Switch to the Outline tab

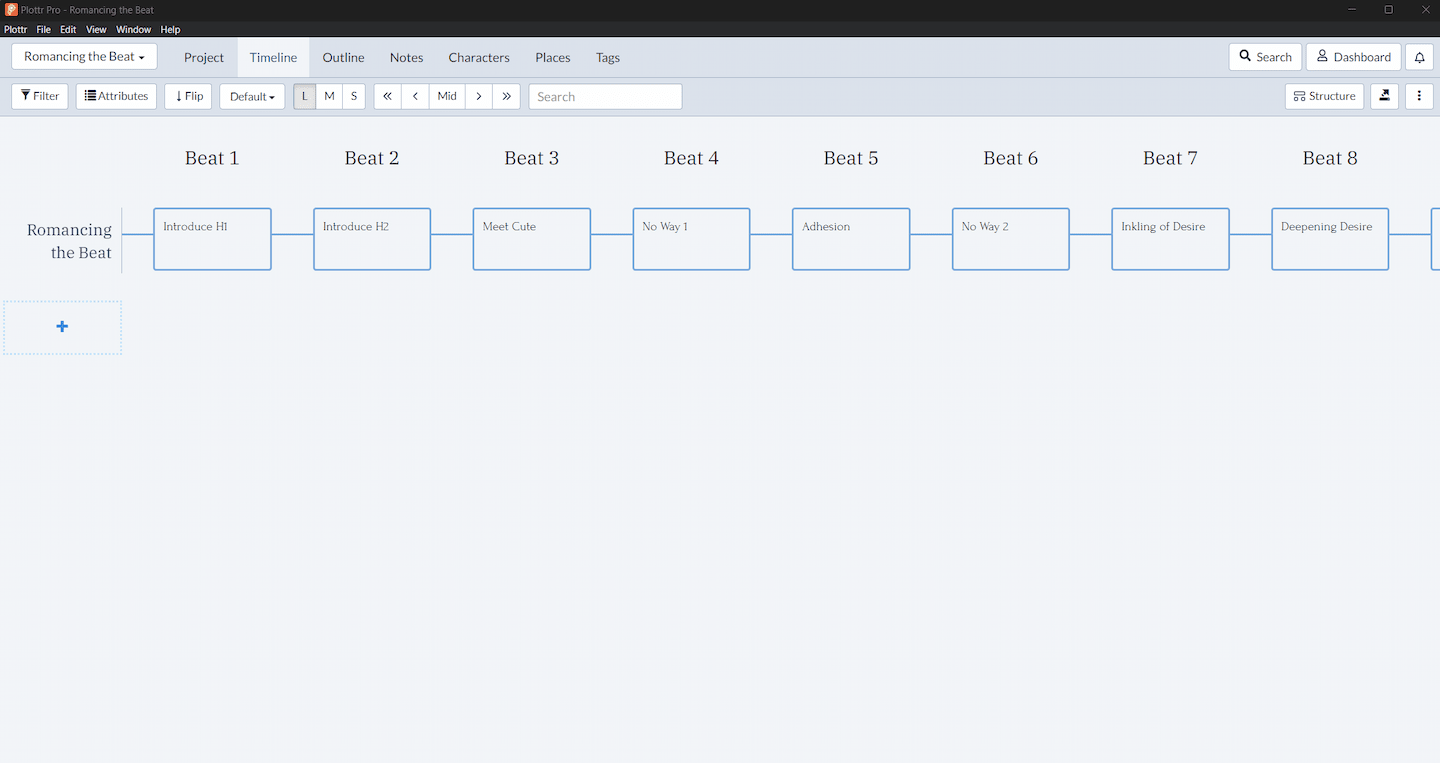pos(343,57)
